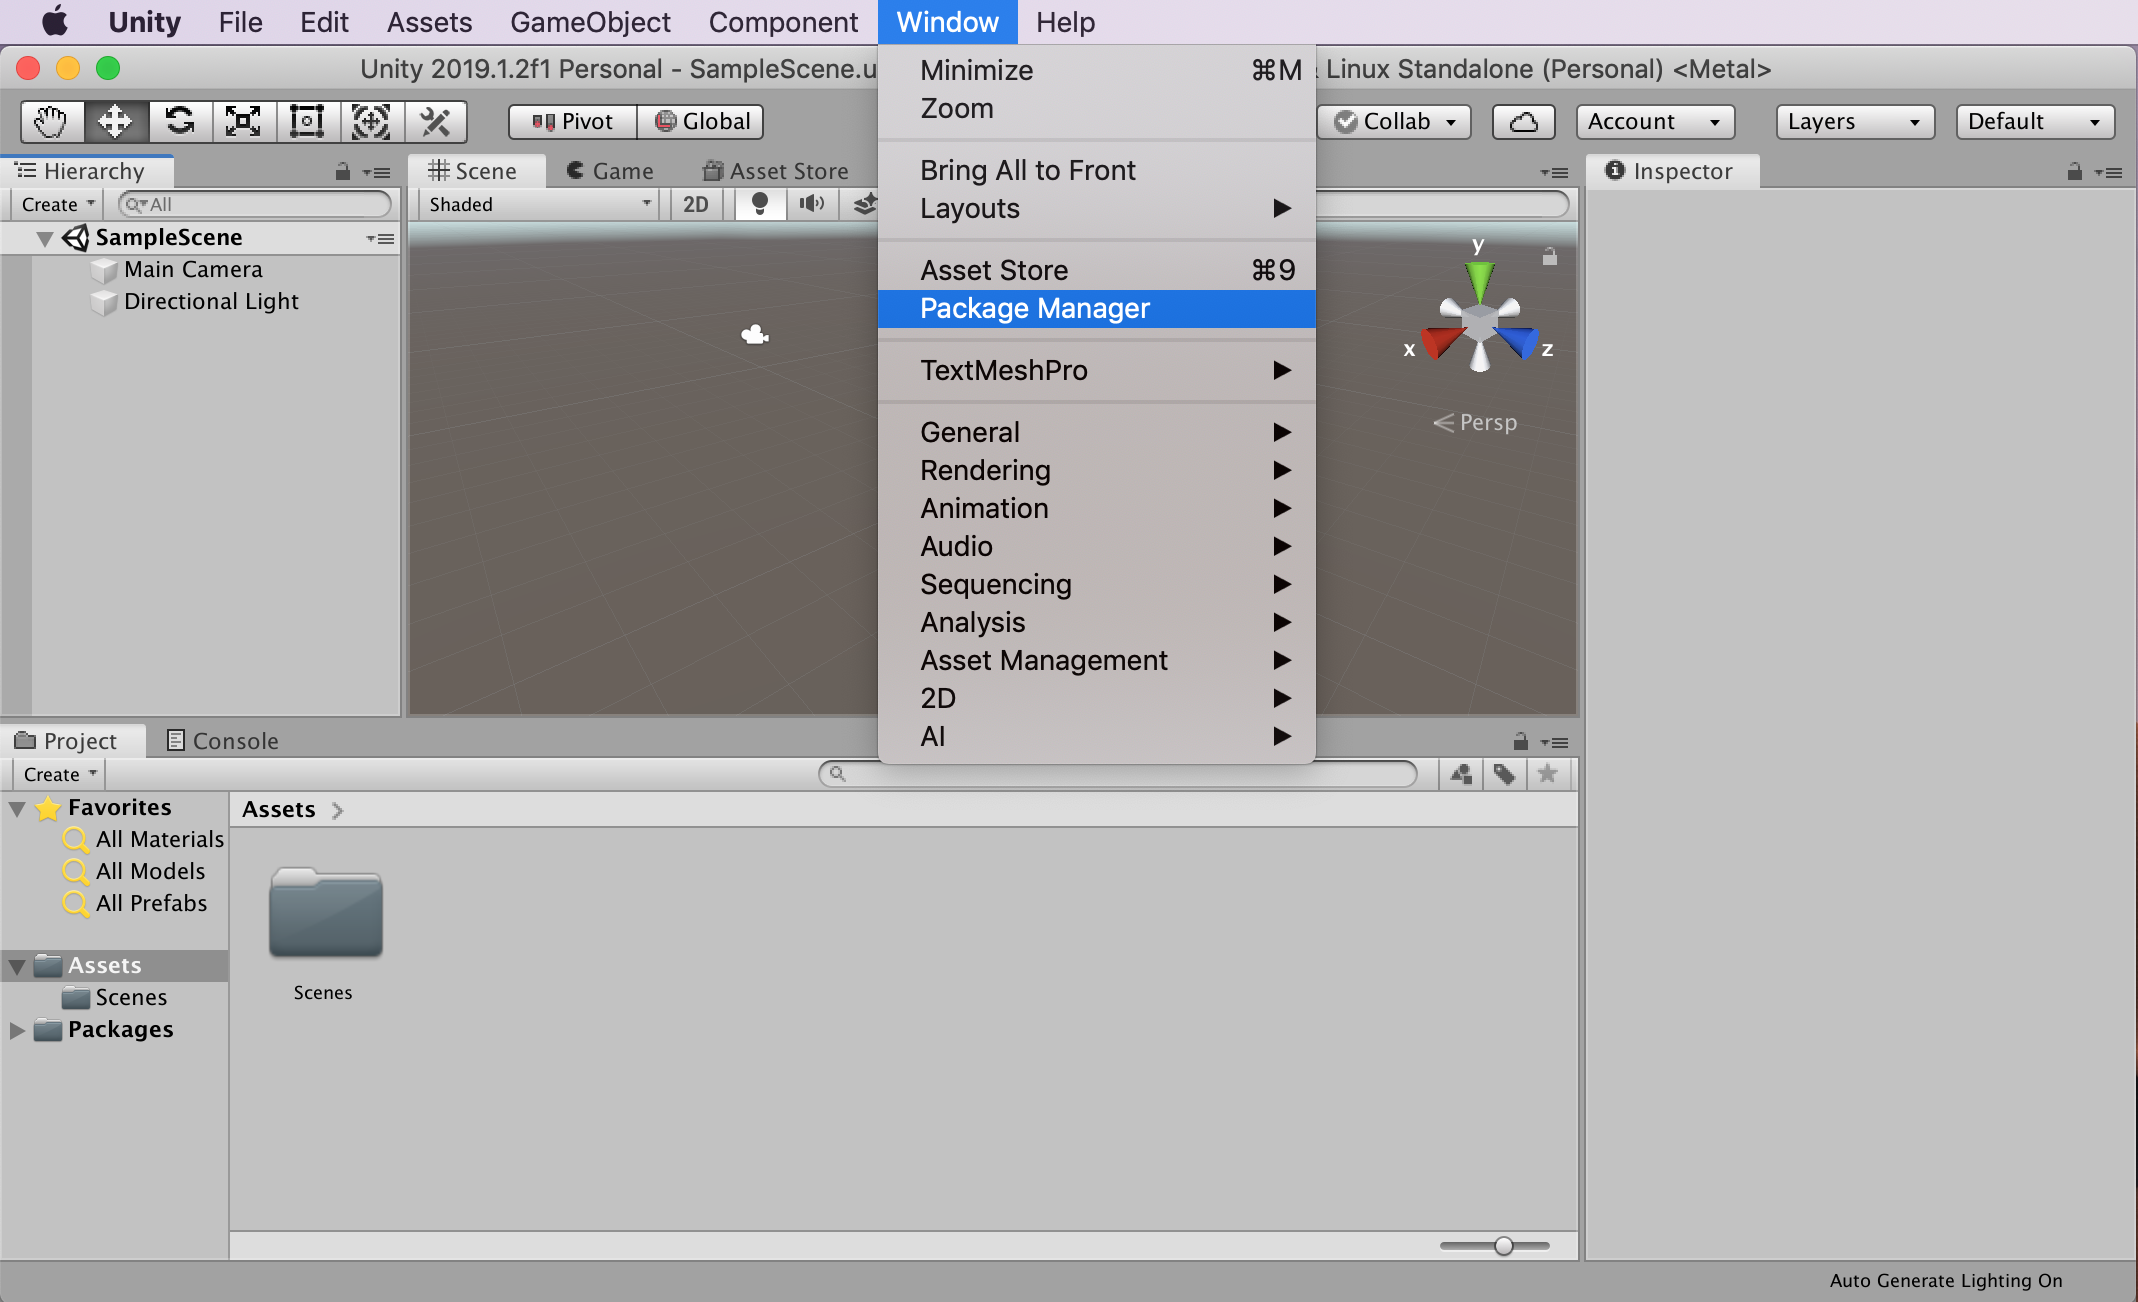The height and width of the screenshot is (1302, 2138).
Task: Open the custom editor tools icon
Action: [x=435, y=122]
